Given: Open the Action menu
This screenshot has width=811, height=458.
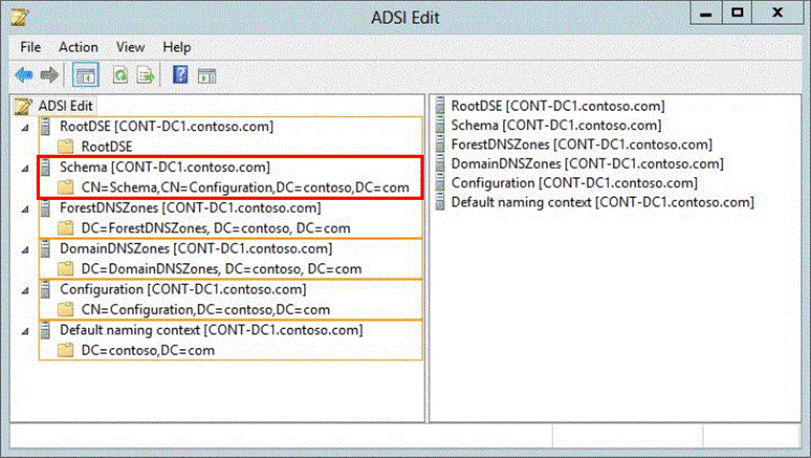Looking at the screenshot, I should [78, 47].
